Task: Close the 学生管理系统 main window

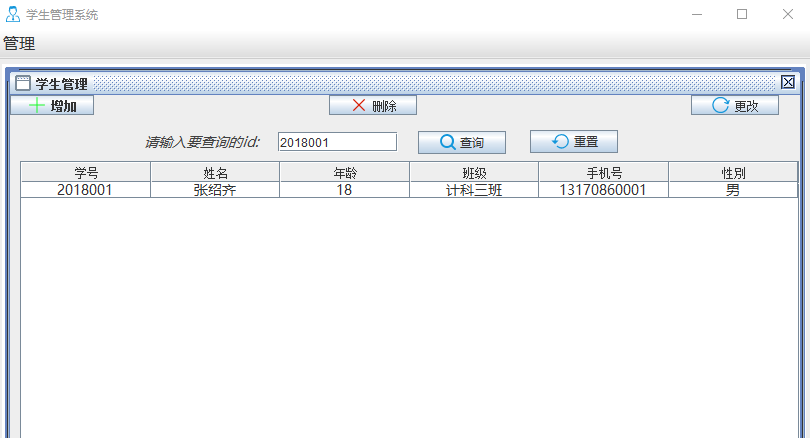Action: [x=787, y=14]
